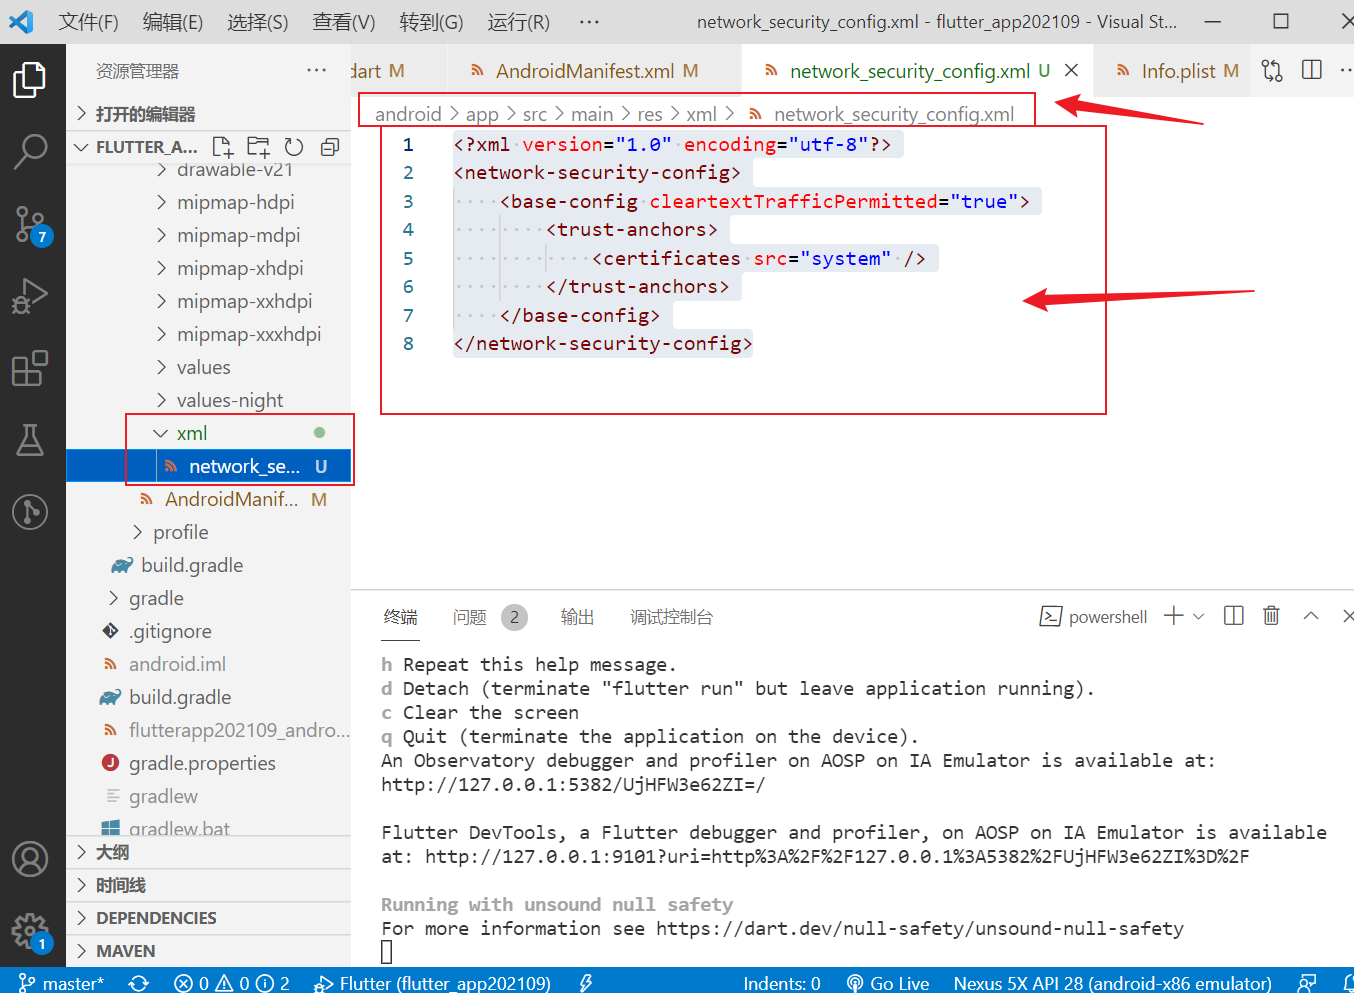Synchronize changes in status bar

(139, 983)
